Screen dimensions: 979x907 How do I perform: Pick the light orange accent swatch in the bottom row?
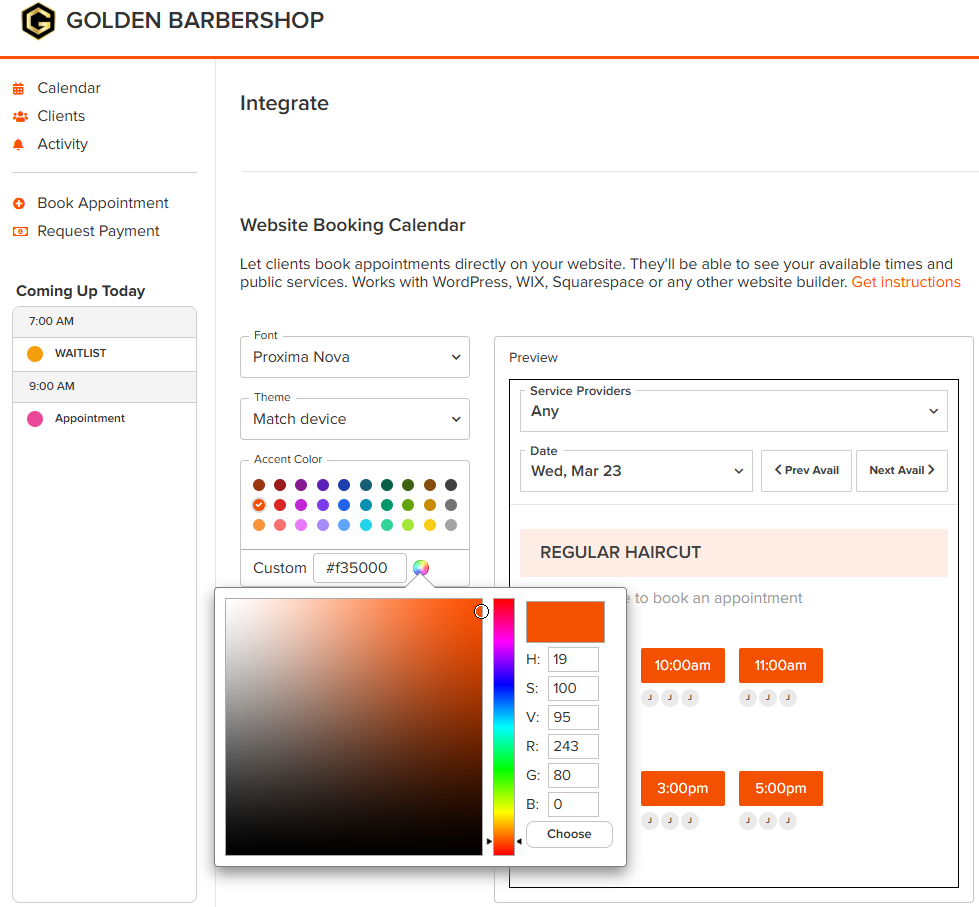(x=259, y=525)
